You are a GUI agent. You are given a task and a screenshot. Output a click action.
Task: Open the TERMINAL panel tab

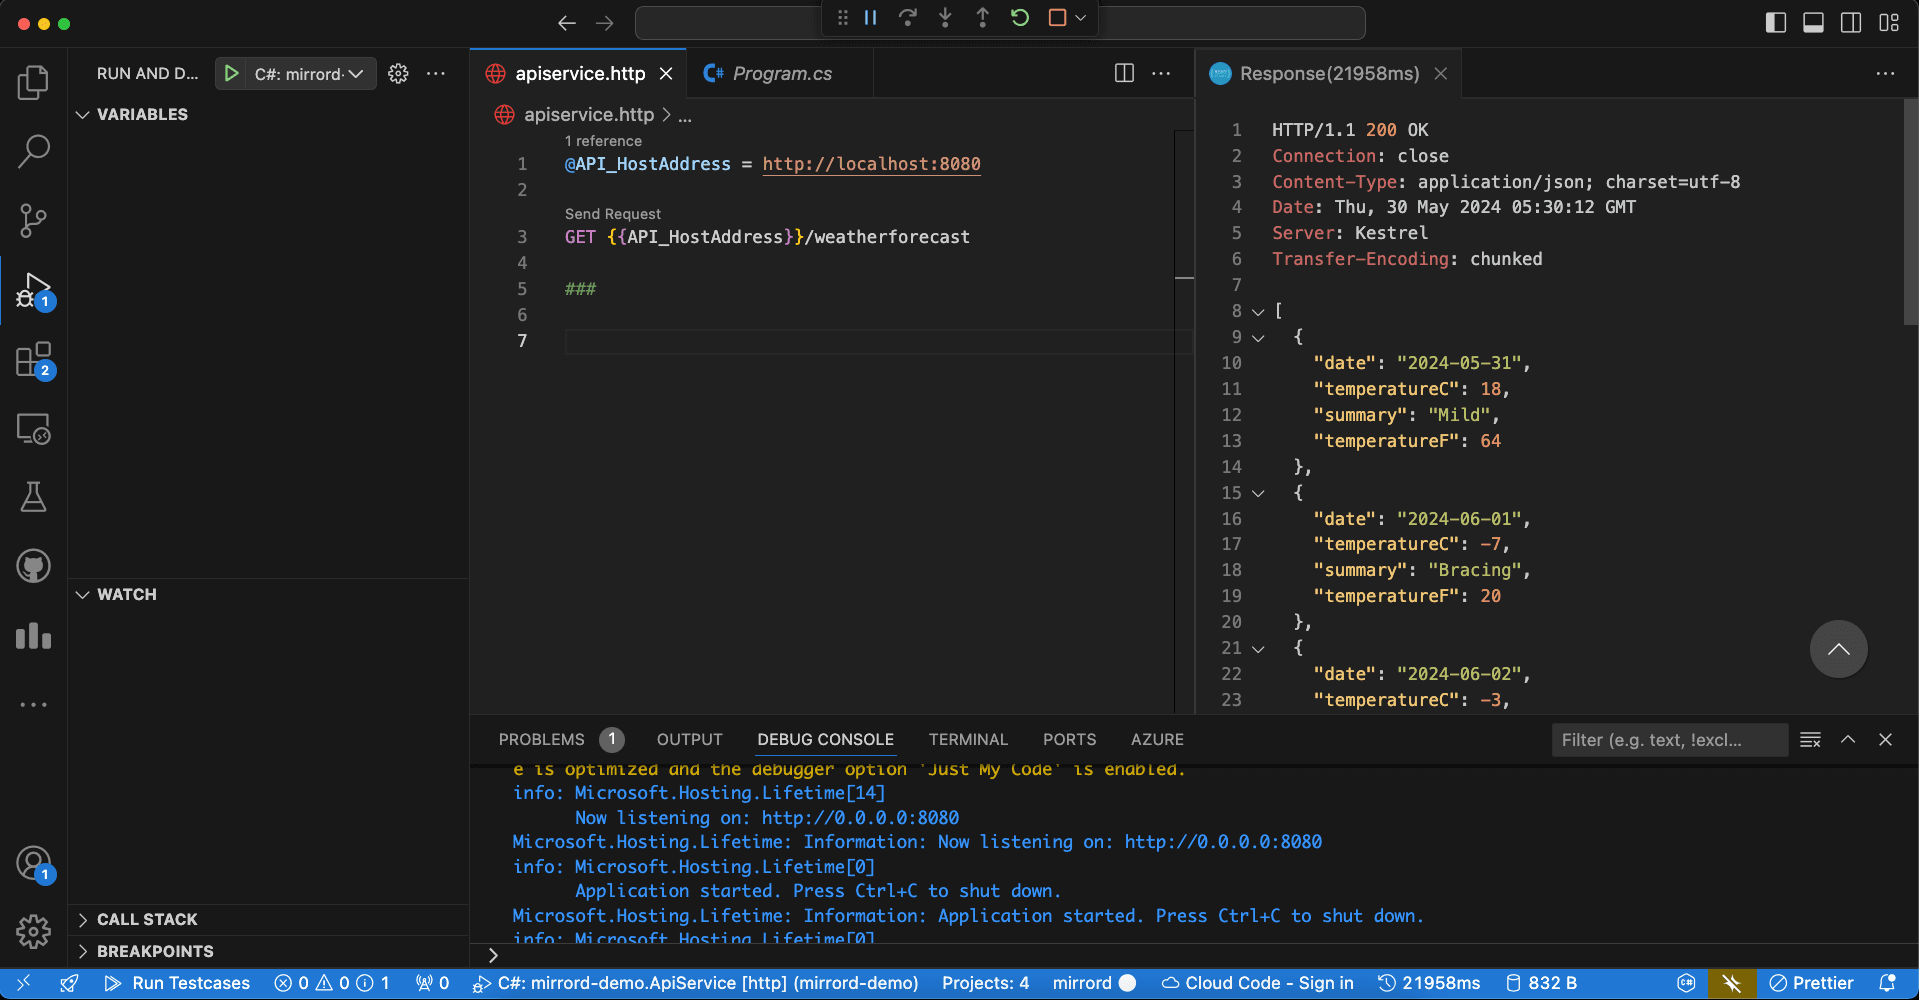click(x=968, y=739)
